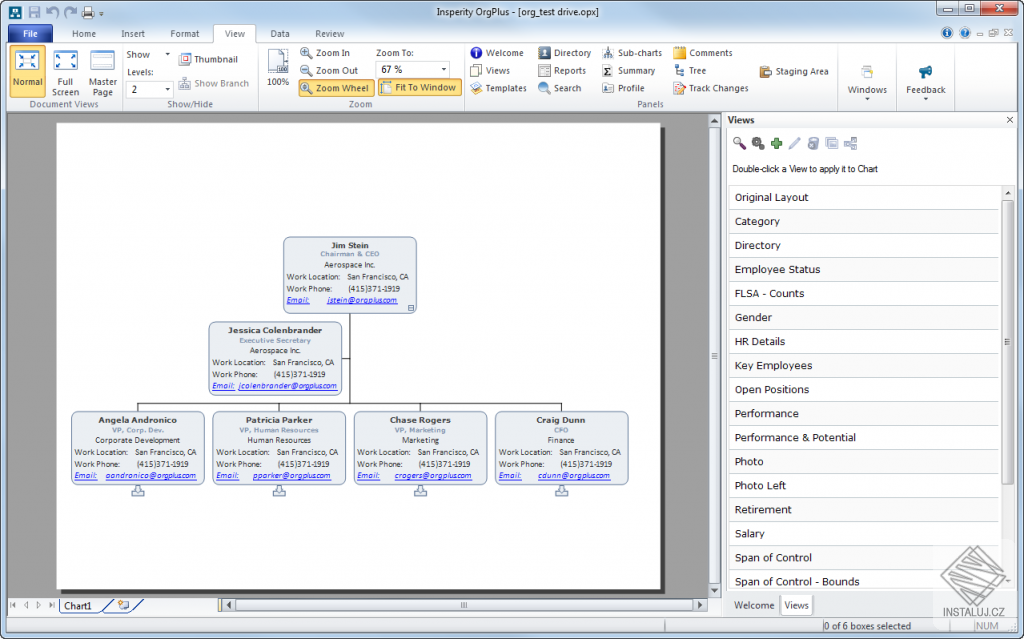Switch to the Format ribbon tab
This screenshot has width=1024, height=639.
click(185, 34)
